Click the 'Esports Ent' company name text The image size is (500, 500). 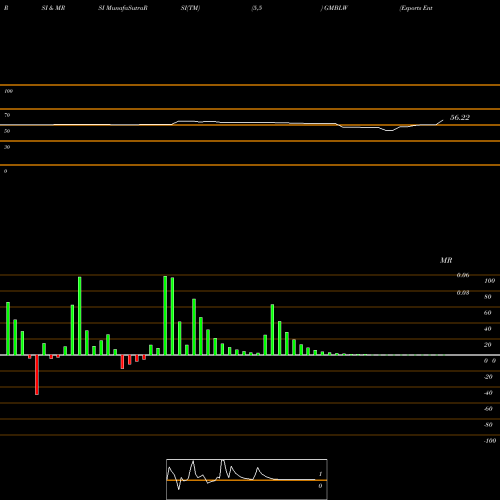click(416, 8)
